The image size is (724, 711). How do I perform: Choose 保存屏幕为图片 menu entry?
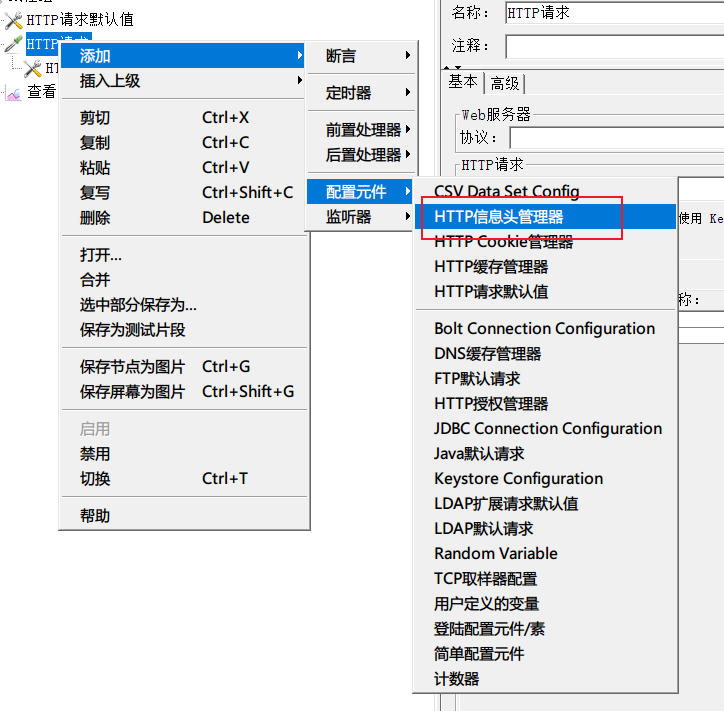click(x=185, y=392)
